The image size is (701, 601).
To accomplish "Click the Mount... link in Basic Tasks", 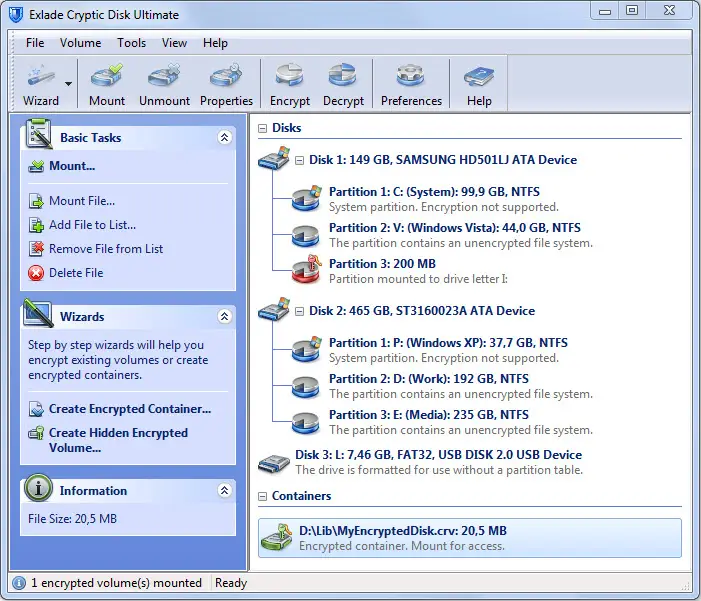I will click(x=72, y=166).
